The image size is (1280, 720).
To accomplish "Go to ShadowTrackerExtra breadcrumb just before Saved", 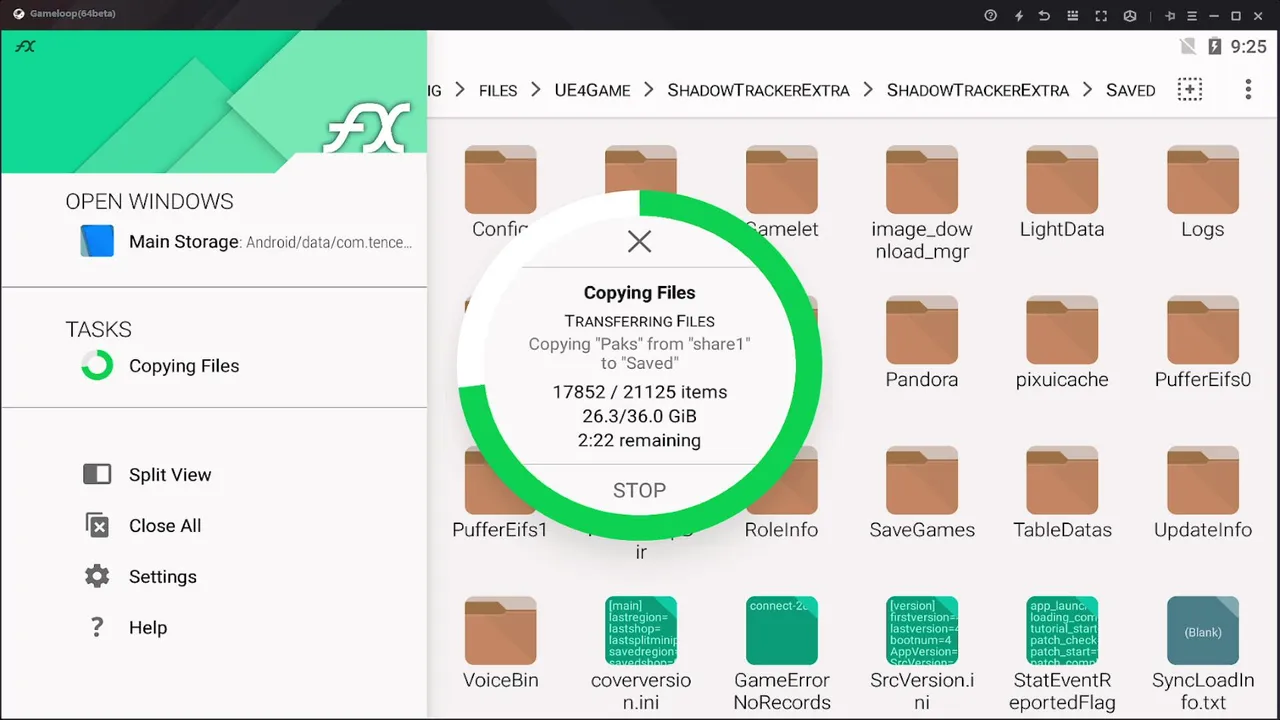I will pos(978,90).
